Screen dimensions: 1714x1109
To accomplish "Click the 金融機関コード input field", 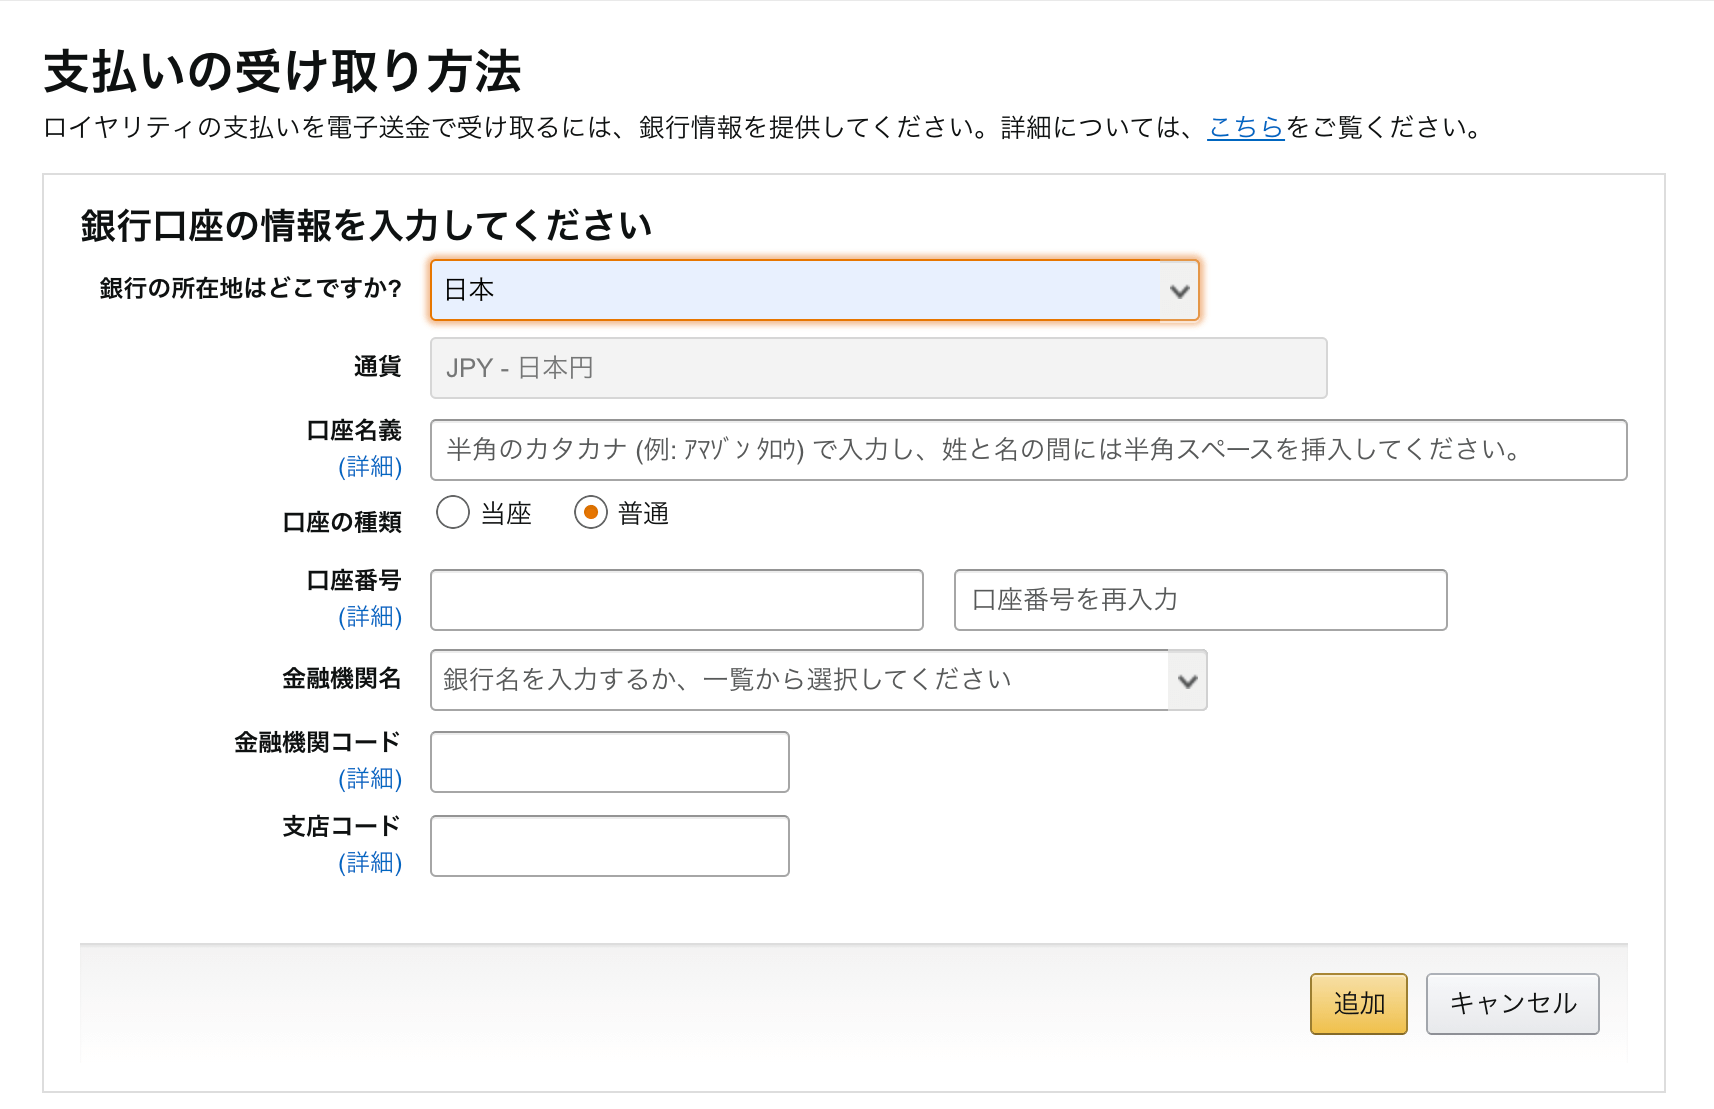I will coord(609,762).
